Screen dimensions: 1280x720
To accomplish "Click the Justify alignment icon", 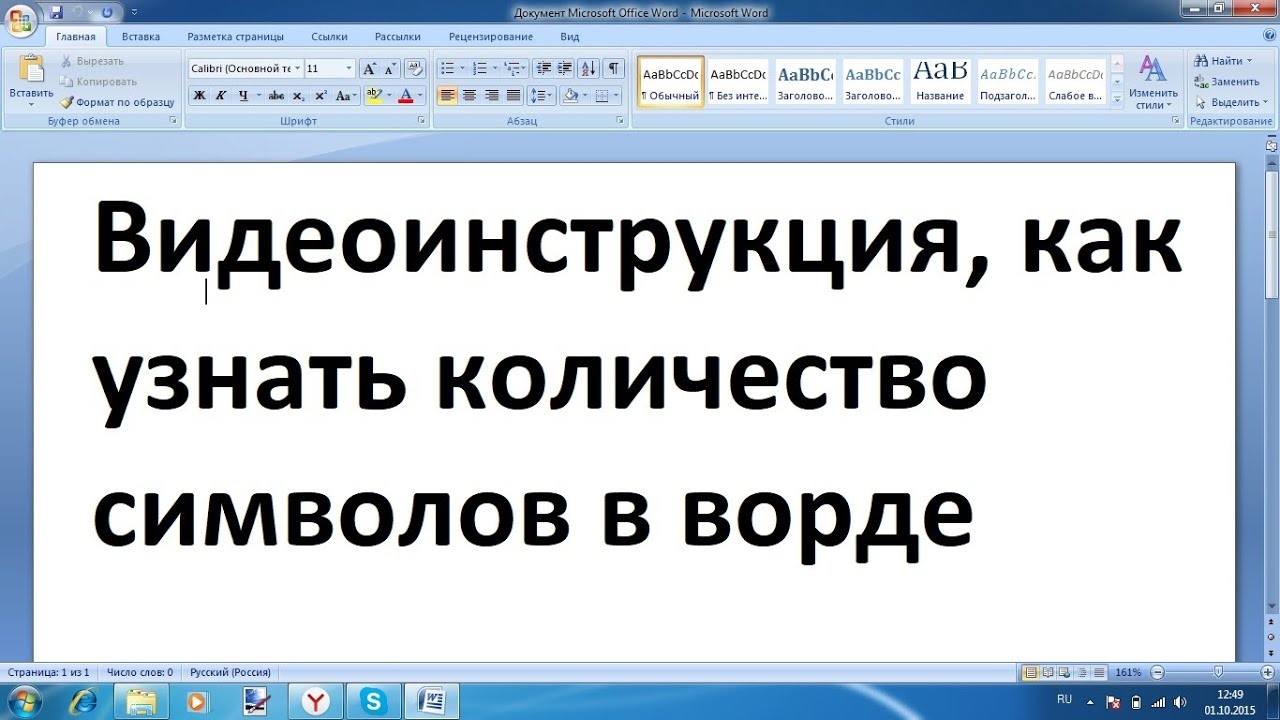I will [513, 96].
